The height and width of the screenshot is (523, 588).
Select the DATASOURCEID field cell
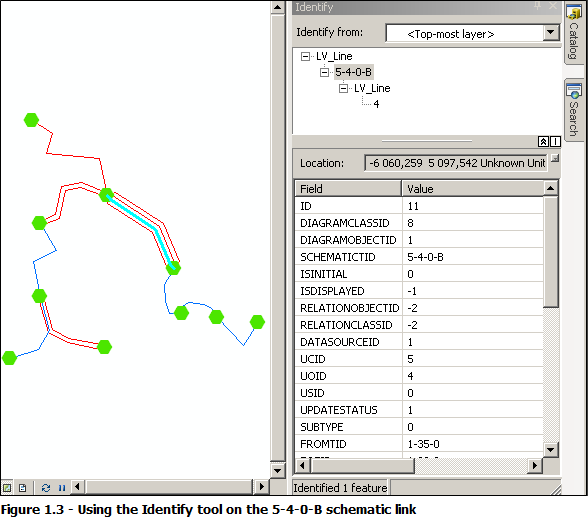point(349,342)
